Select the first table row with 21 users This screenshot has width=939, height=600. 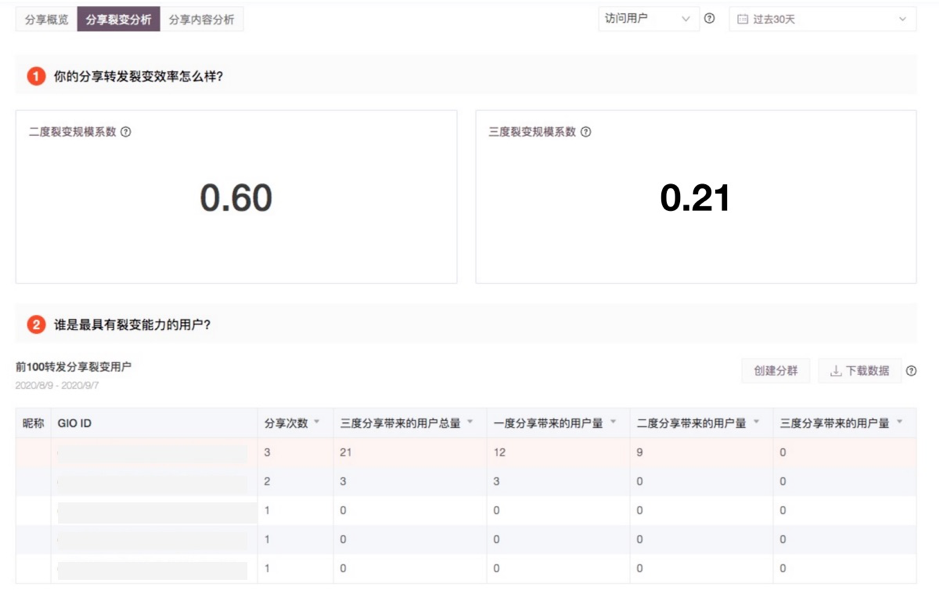point(465,453)
